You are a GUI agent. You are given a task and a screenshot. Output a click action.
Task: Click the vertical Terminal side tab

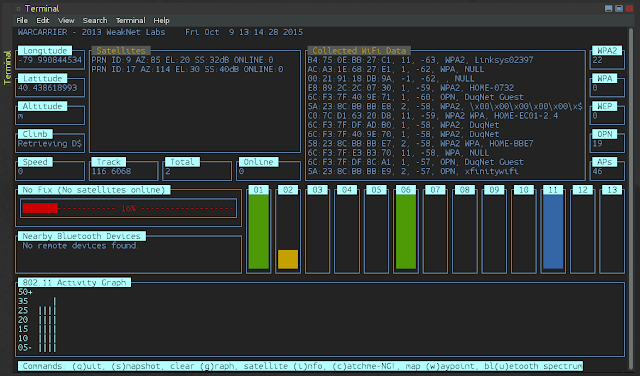(x=7, y=68)
